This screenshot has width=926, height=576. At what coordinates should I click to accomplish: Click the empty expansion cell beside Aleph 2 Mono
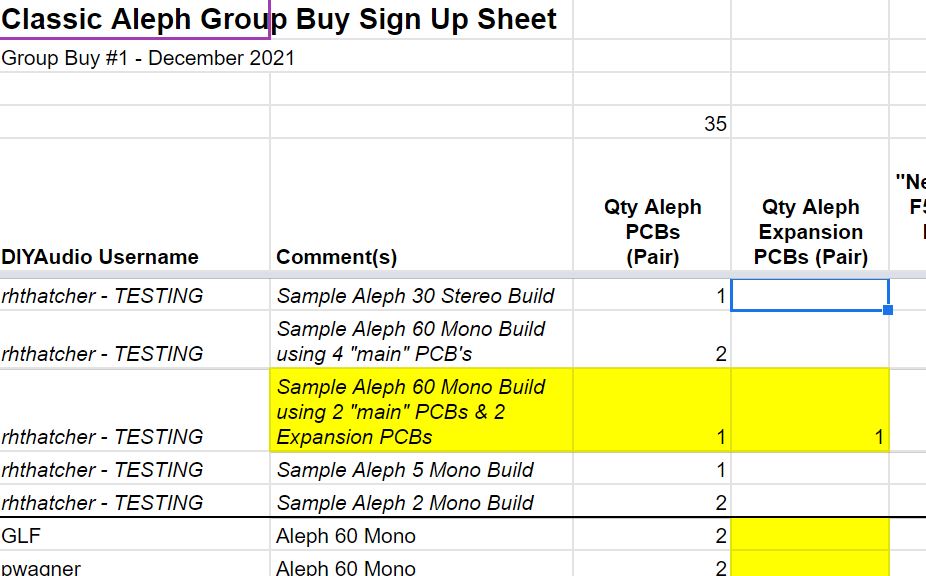click(810, 502)
